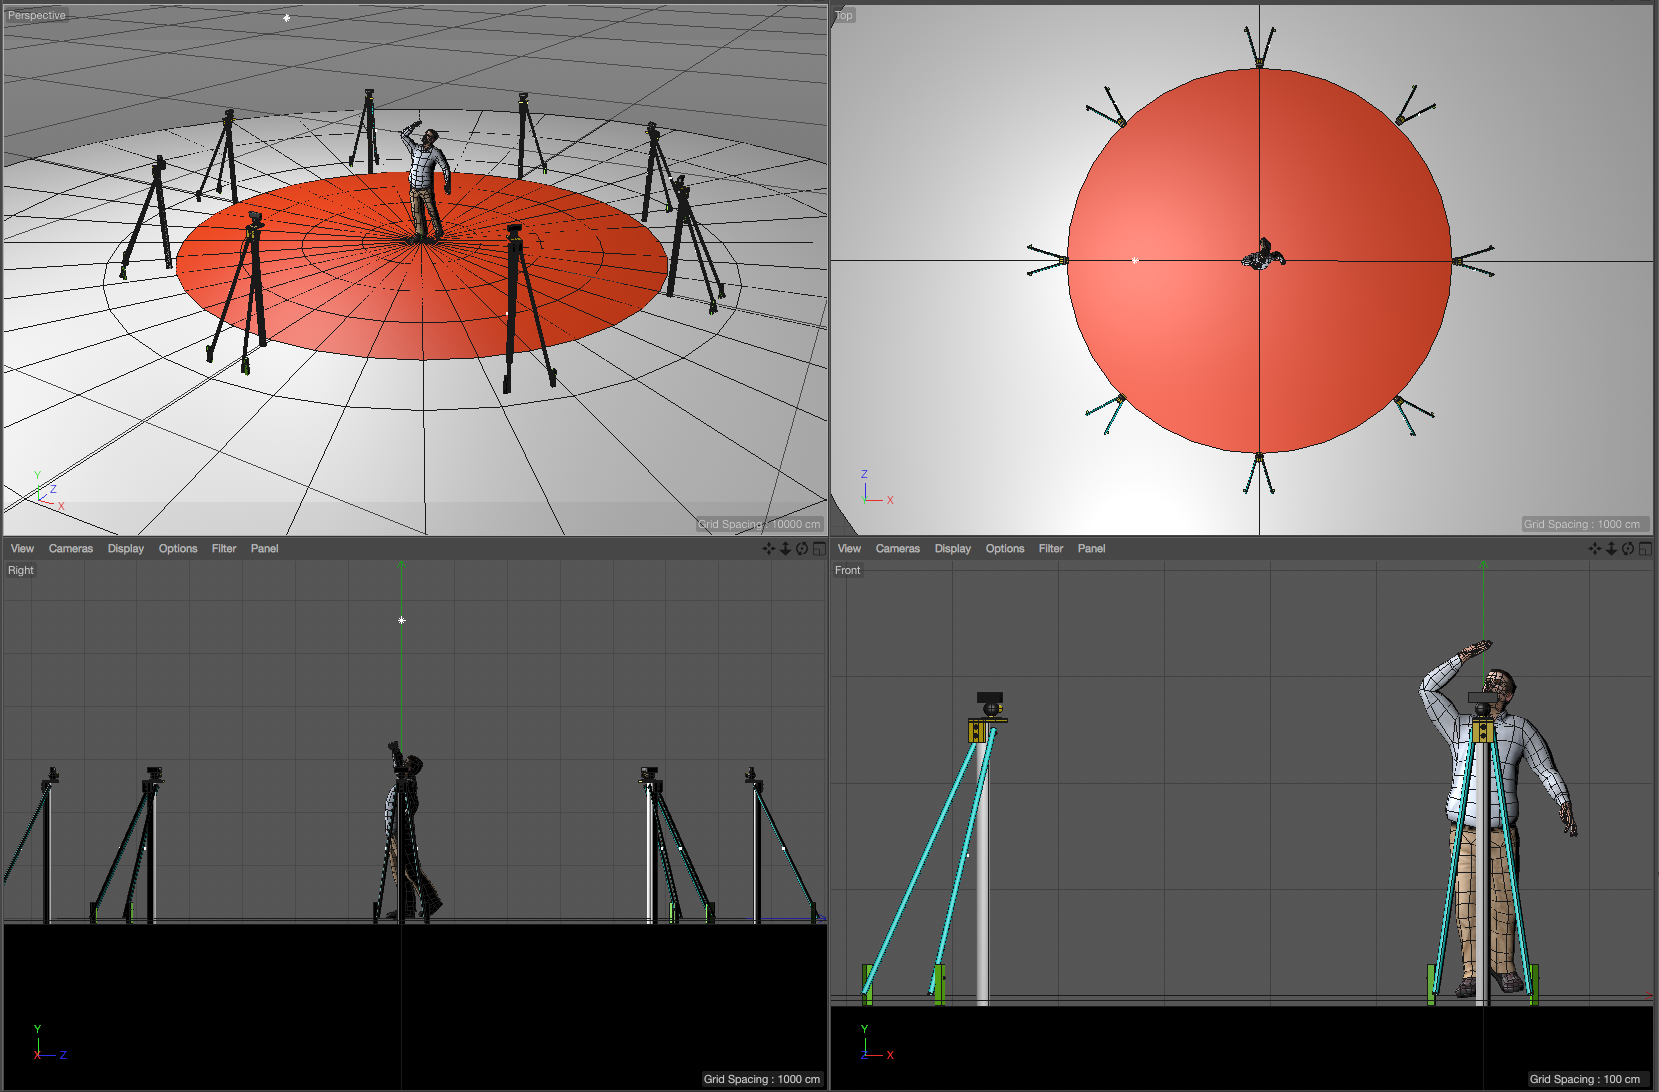Open the Cameras menu of the Front viewport

[x=898, y=548]
